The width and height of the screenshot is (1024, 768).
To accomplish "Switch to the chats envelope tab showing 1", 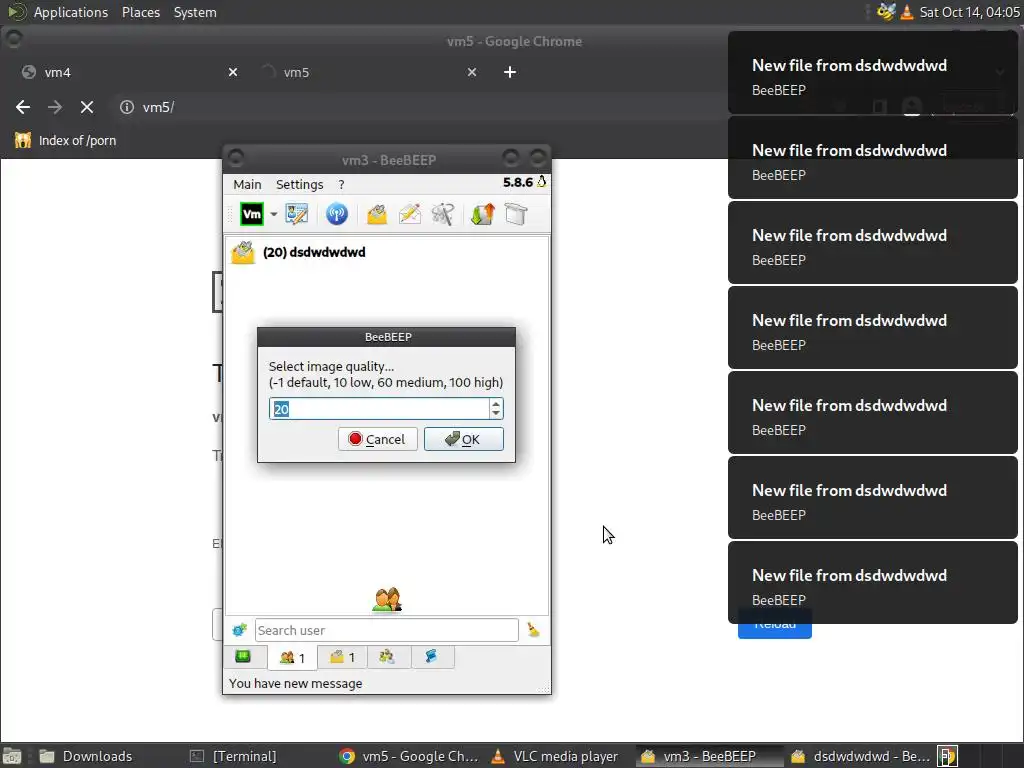I will click(342, 657).
